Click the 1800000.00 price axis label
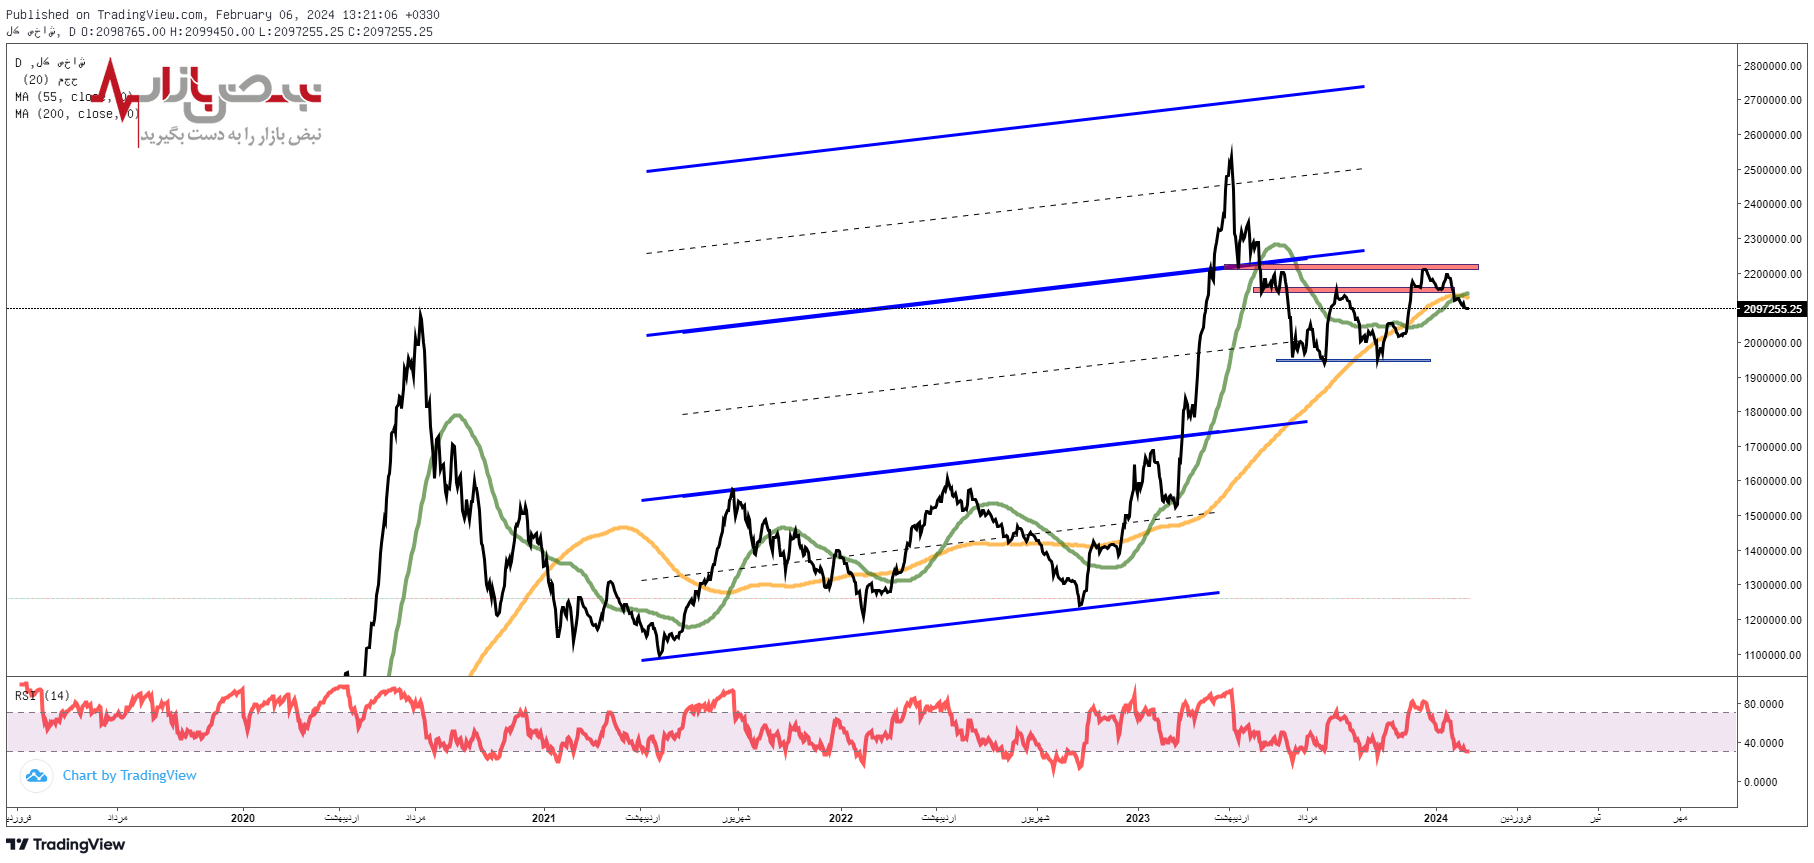 [x=1772, y=412]
